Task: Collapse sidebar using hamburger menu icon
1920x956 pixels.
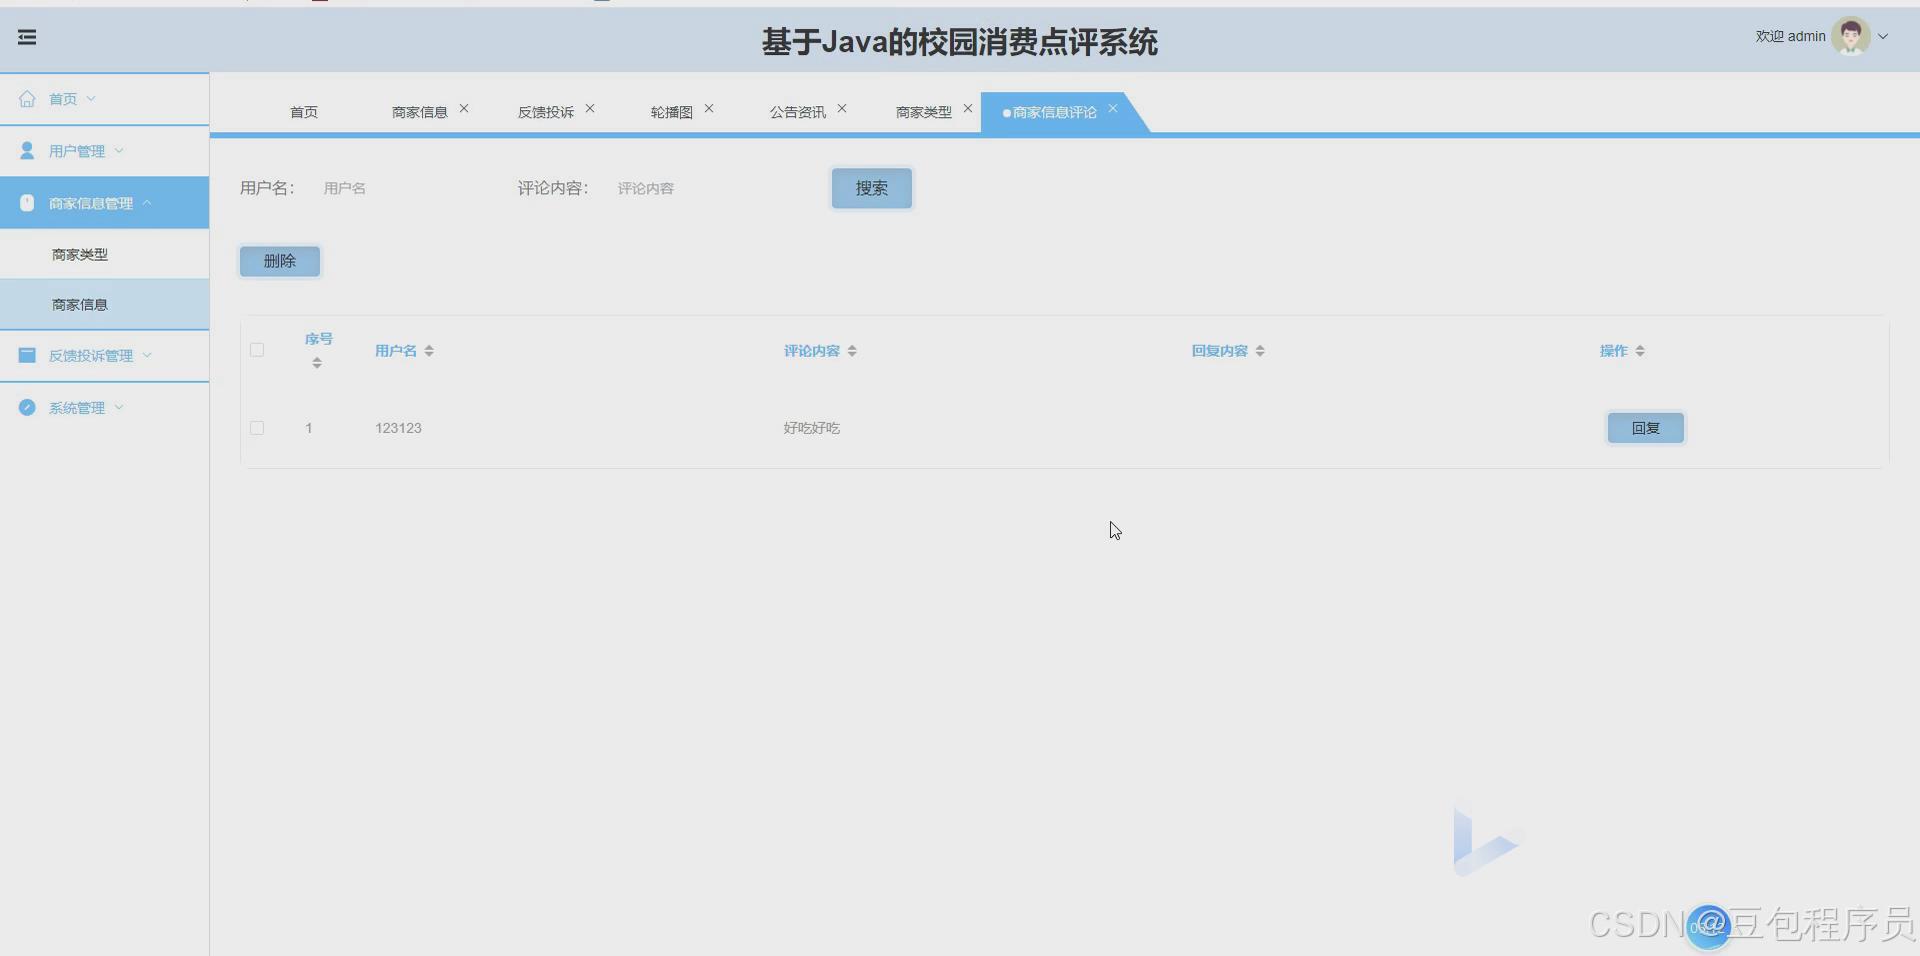Action: (x=27, y=37)
